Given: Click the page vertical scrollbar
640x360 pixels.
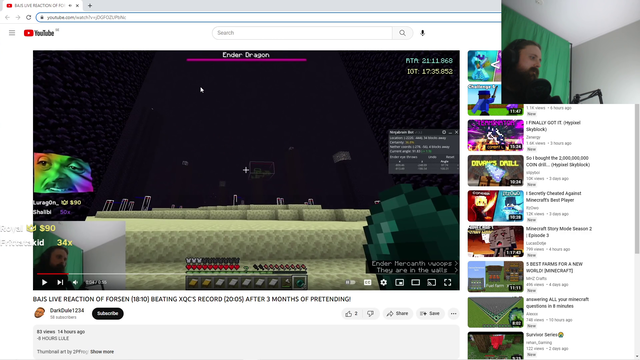Looking at the screenshot, I should click(637, 180).
